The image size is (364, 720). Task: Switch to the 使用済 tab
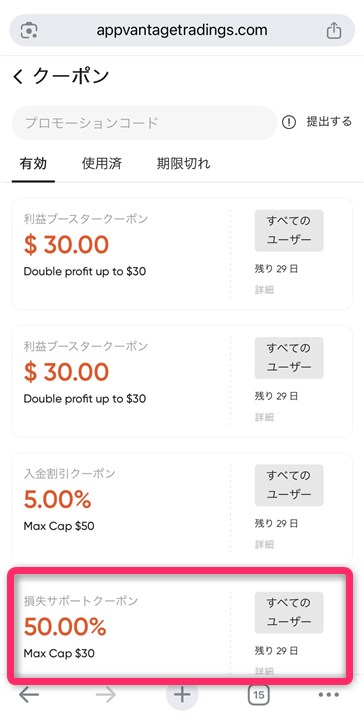click(102, 163)
